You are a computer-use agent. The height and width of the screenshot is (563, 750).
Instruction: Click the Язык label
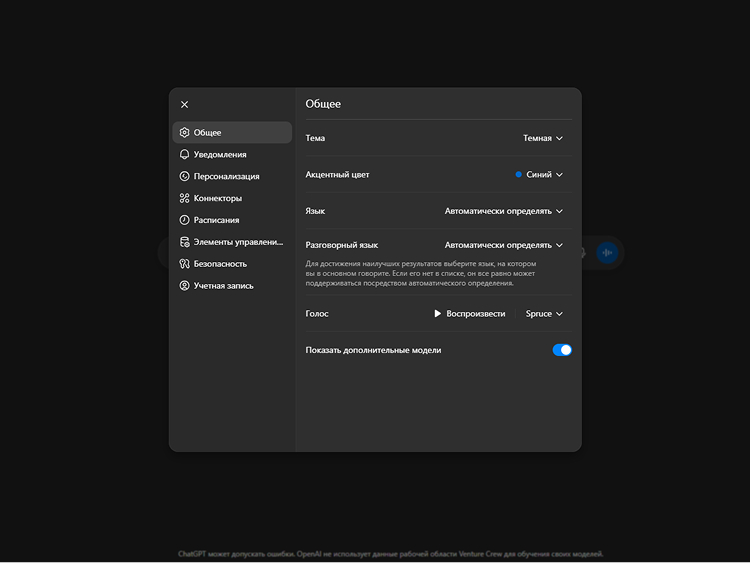click(x=315, y=211)
